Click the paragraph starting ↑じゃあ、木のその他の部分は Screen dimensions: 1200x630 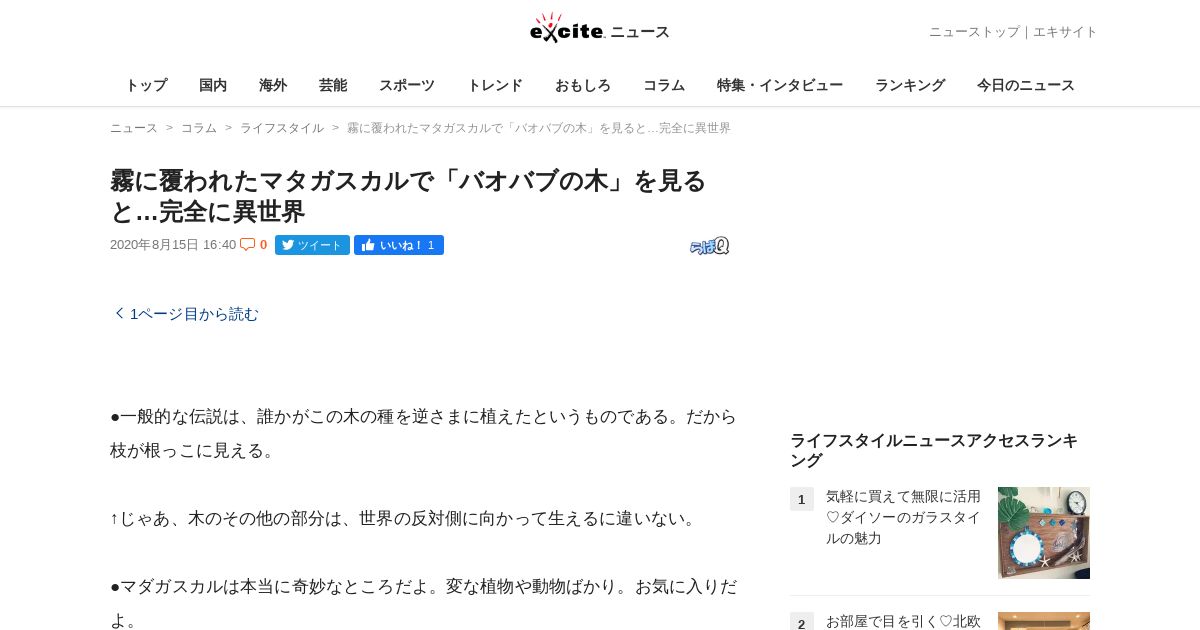click(405, 518)
